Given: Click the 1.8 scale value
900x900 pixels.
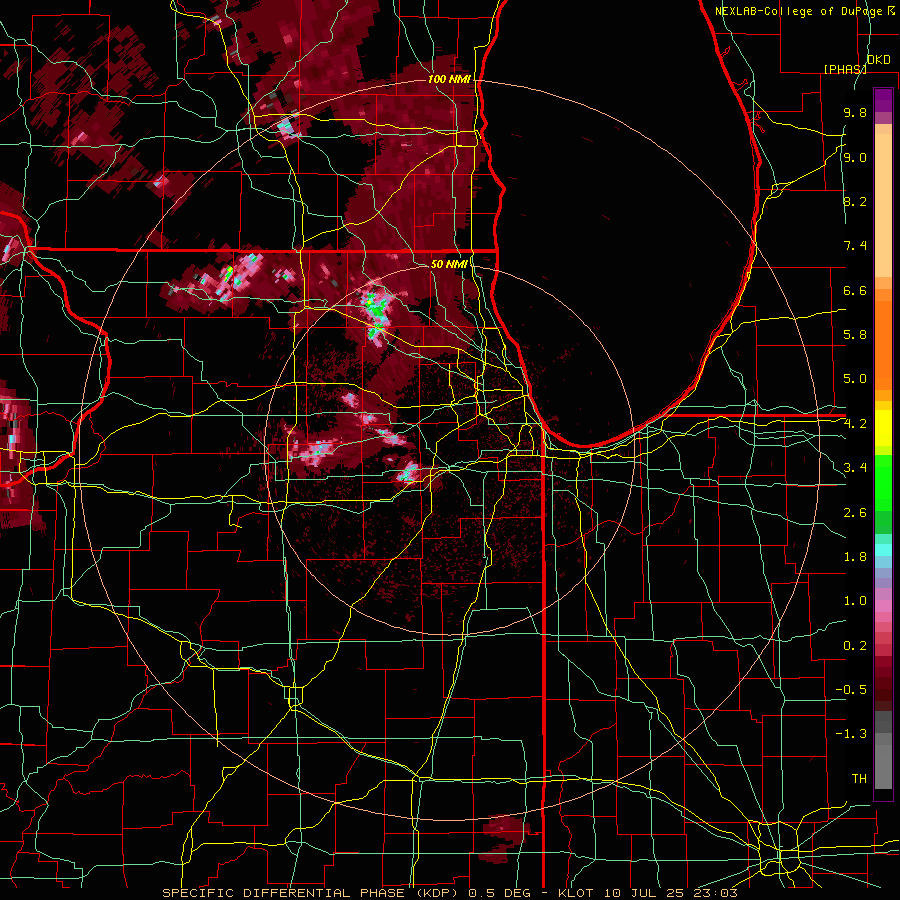Looking at the screenshot, I should tap(855, 557).
